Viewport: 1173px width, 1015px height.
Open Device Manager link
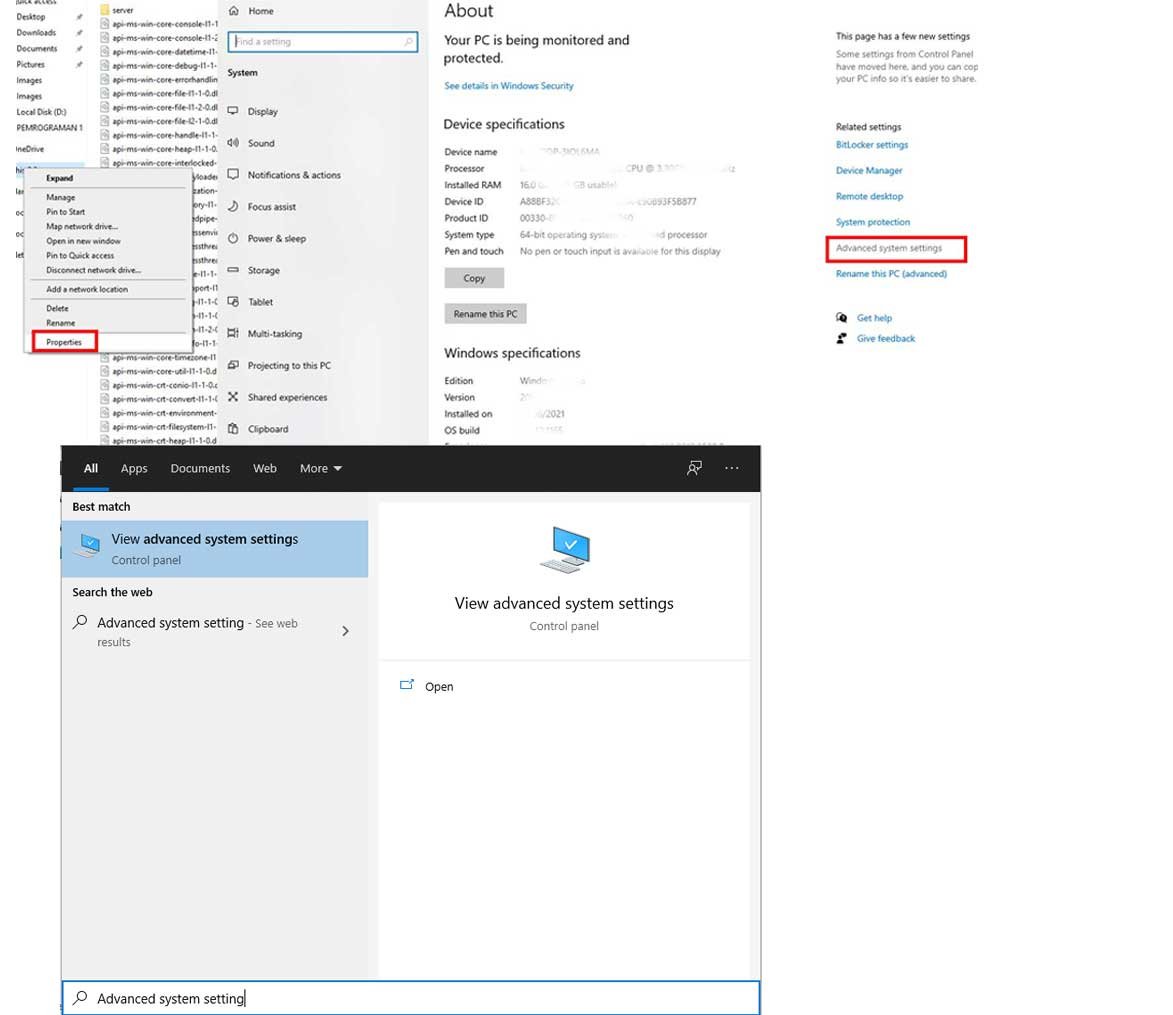coord(869,171)
